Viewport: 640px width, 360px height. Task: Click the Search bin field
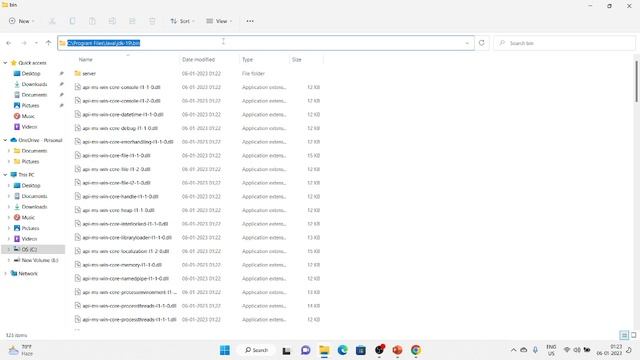[564, 43]
